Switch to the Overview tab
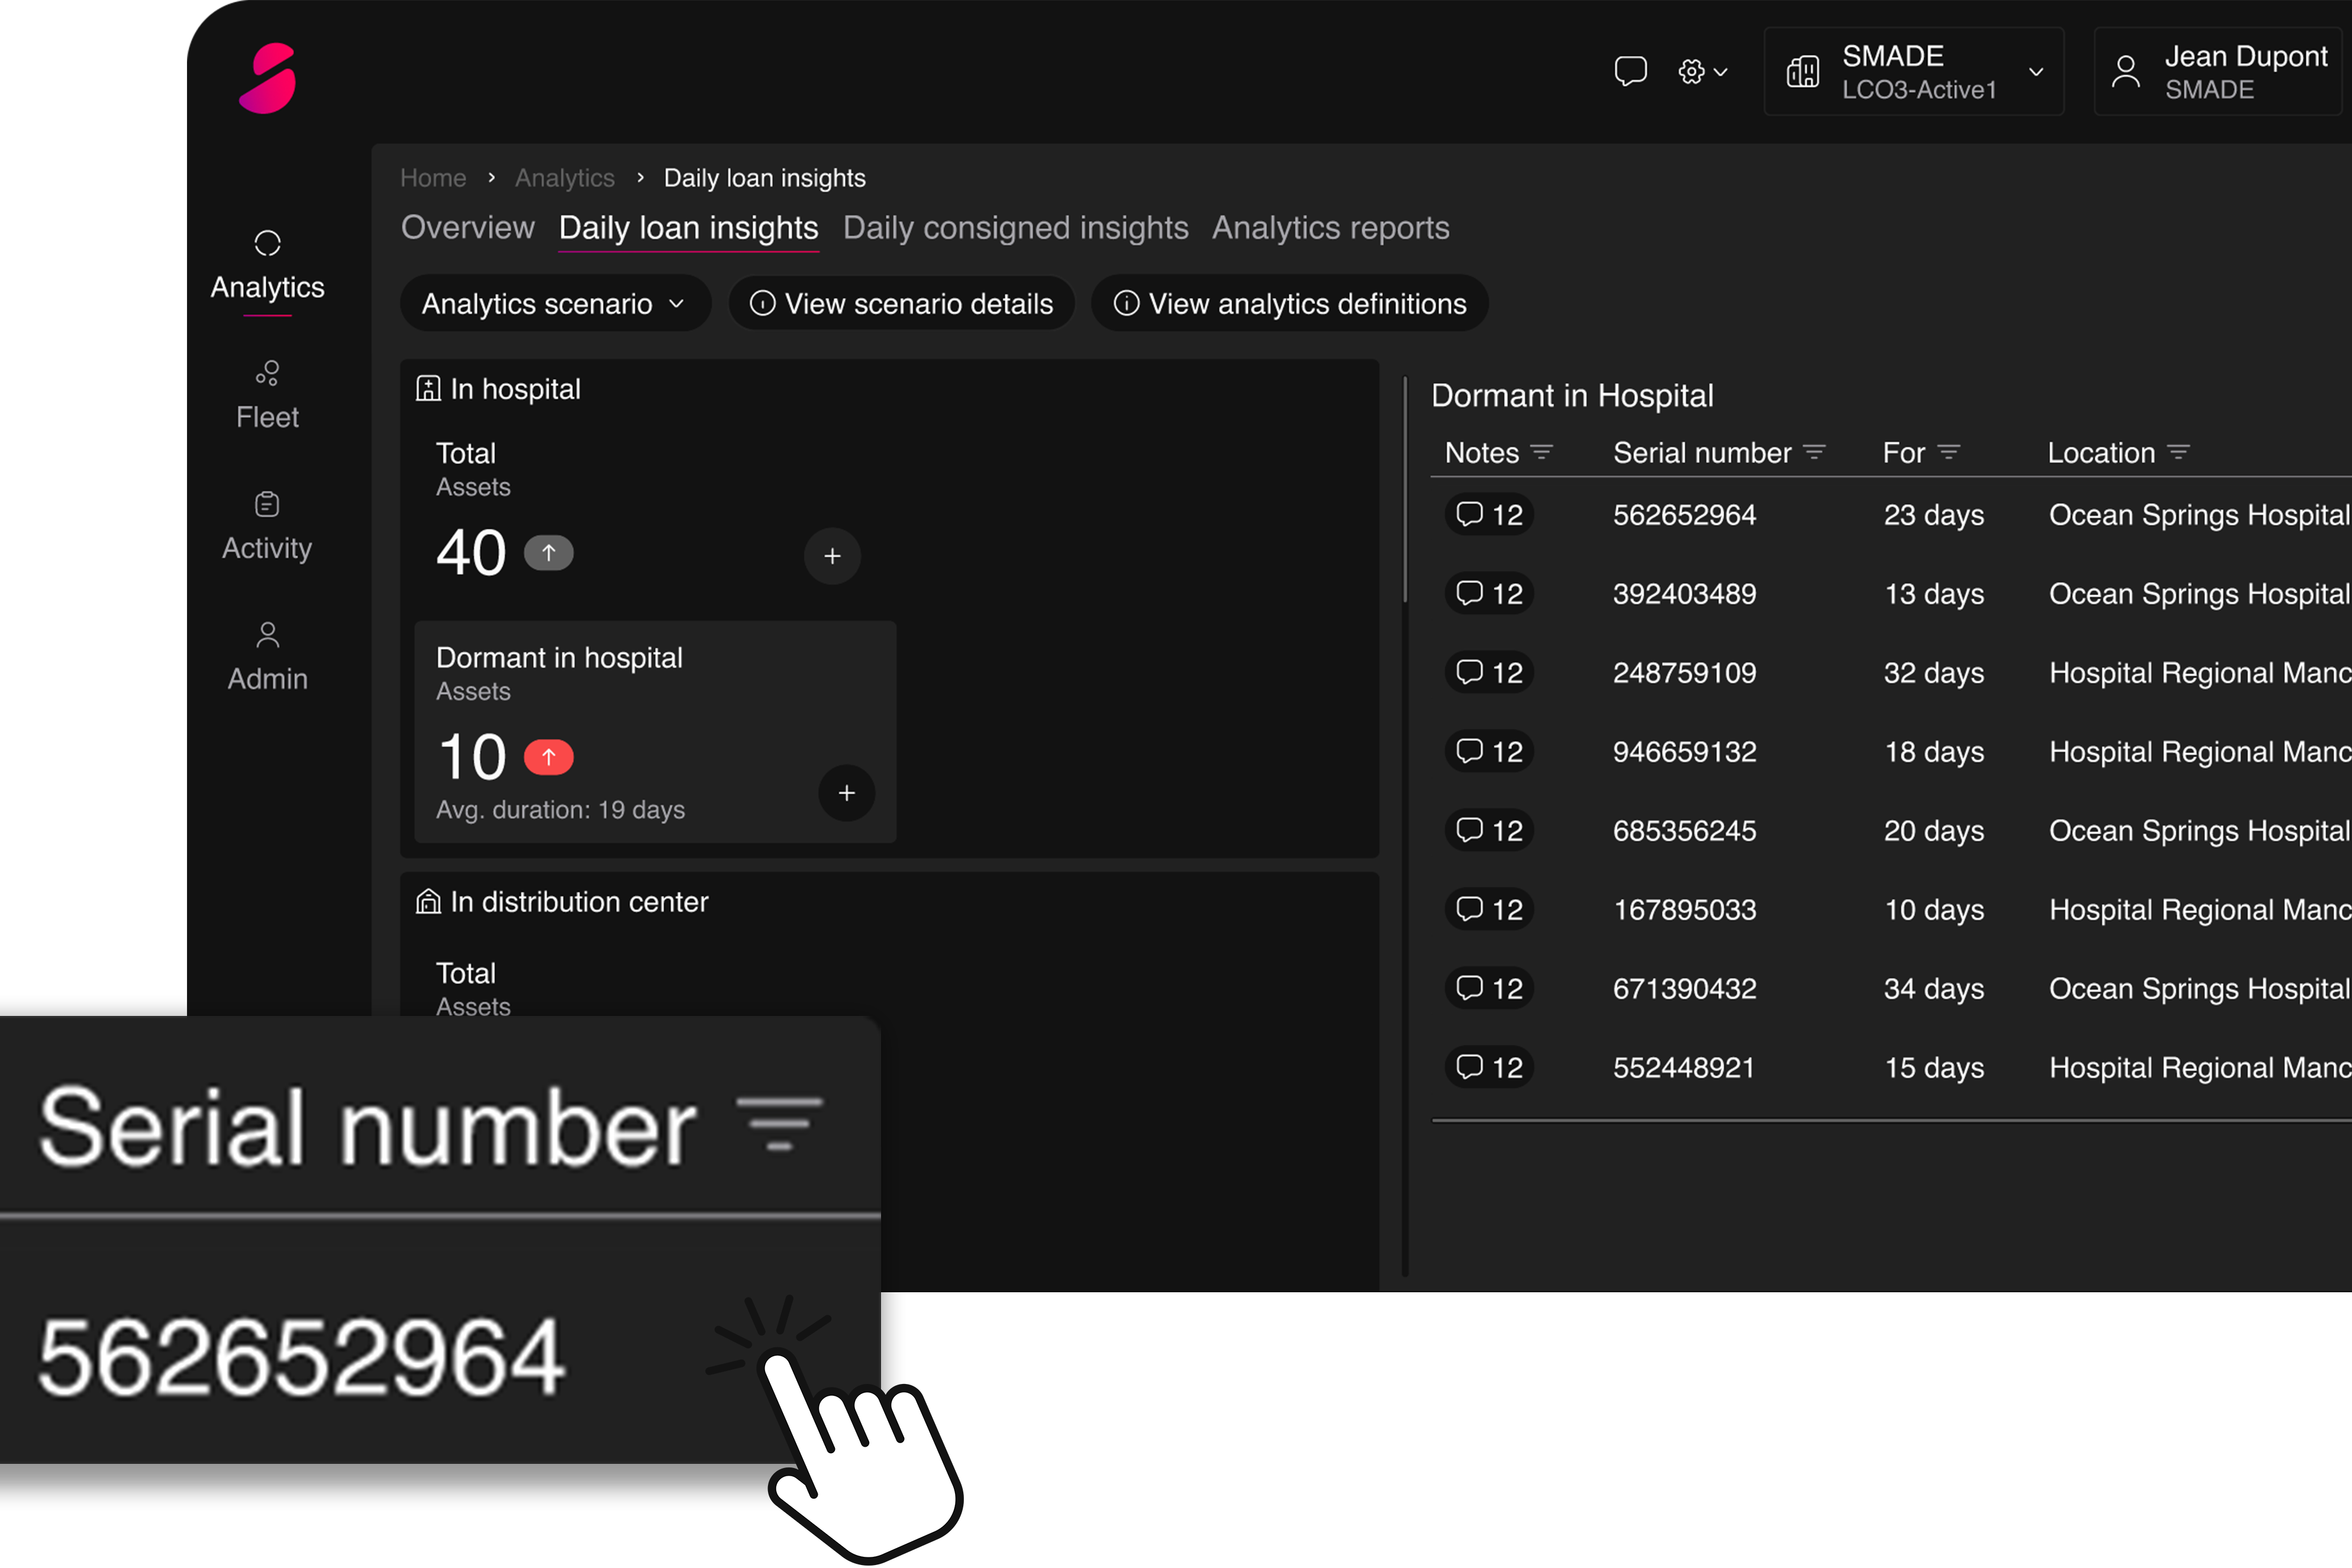This screenshot has height=1568, width=2352. 467,228
